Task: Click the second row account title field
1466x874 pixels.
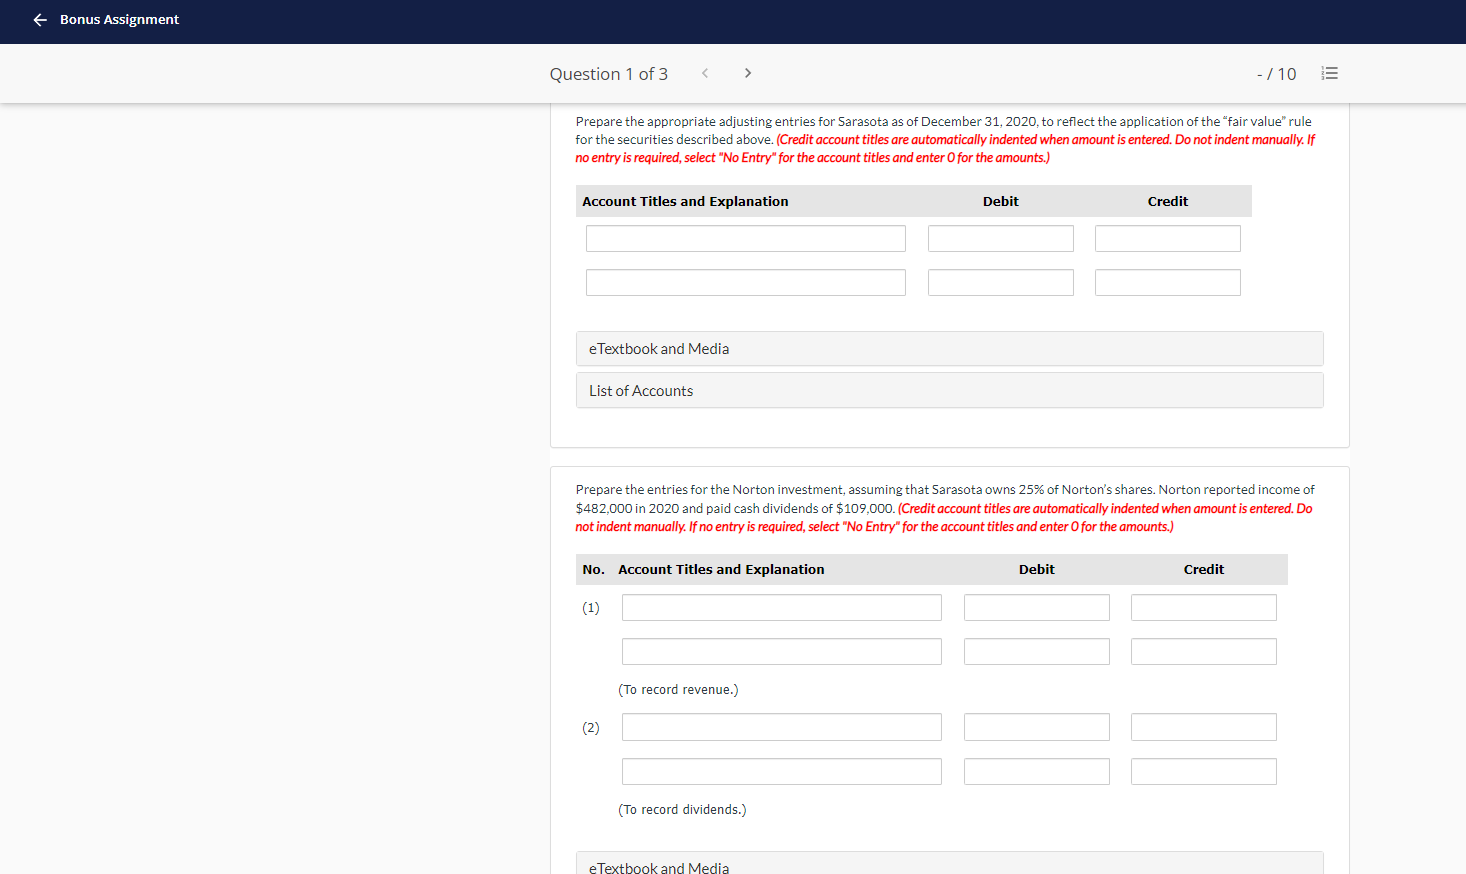Action: click(x=745, y=282)
